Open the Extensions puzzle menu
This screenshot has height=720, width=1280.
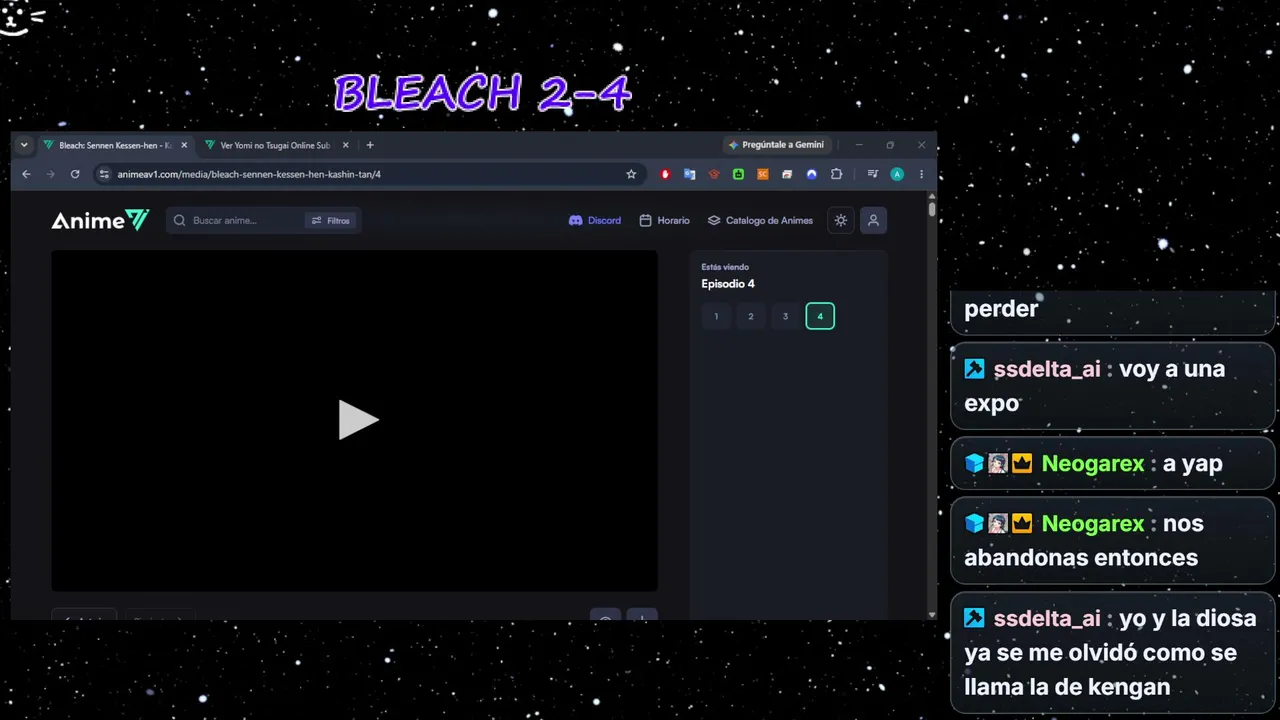pyautogui.click(x=837, y=174)
